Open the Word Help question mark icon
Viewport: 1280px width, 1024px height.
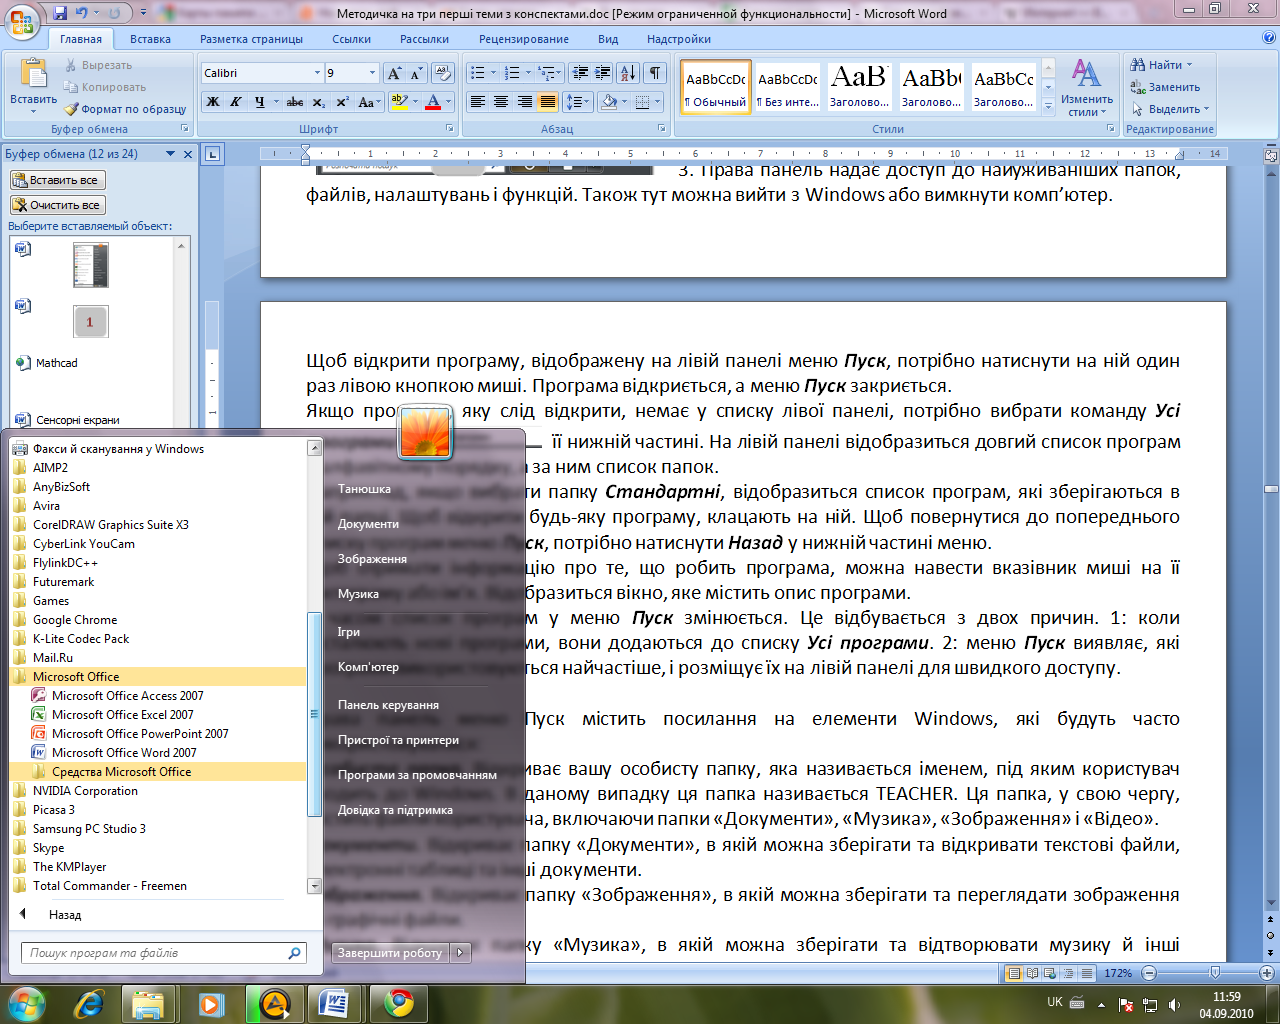tap(1269, 38)
